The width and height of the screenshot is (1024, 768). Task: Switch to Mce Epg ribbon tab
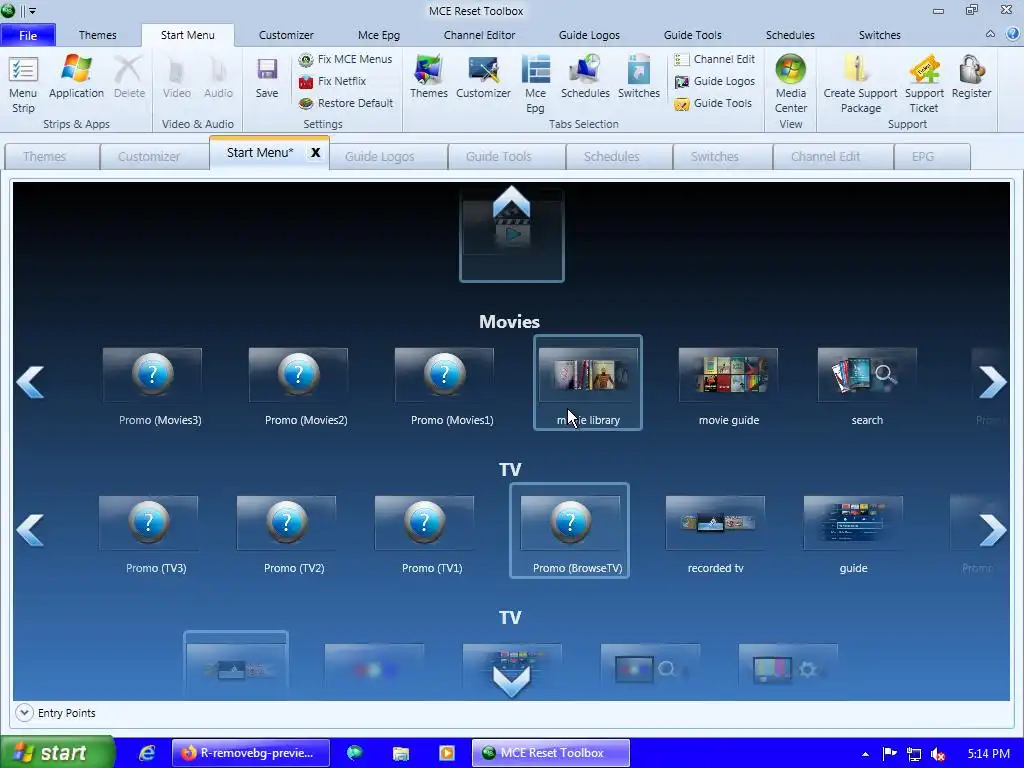click(x=379, y=35)
